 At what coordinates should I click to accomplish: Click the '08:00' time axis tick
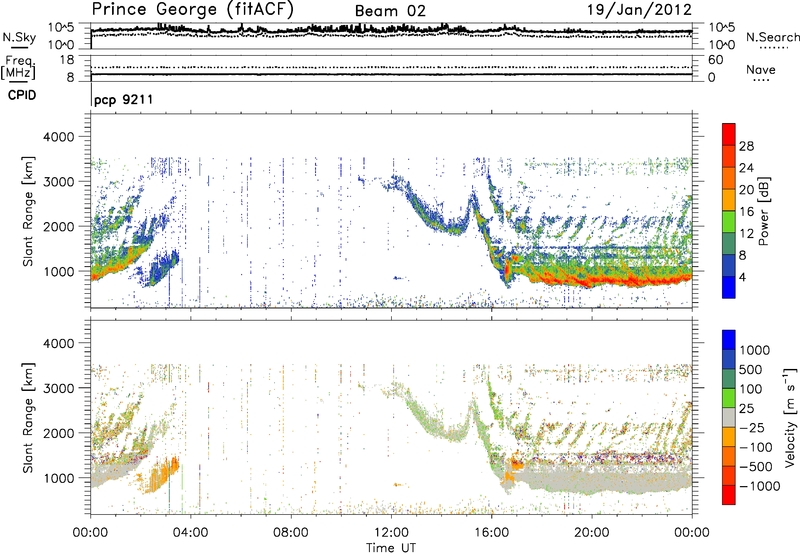[291, 533]
